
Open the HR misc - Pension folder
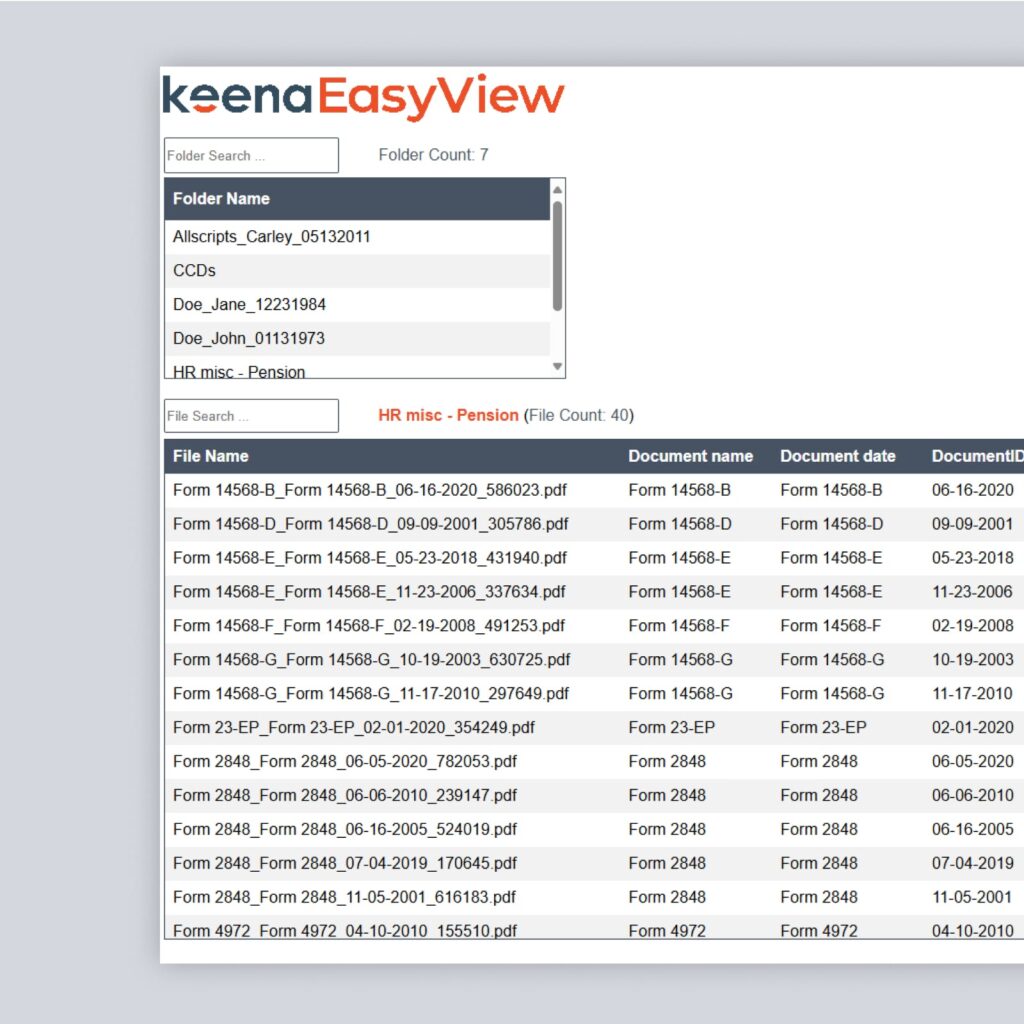click(x=239, y=371)
